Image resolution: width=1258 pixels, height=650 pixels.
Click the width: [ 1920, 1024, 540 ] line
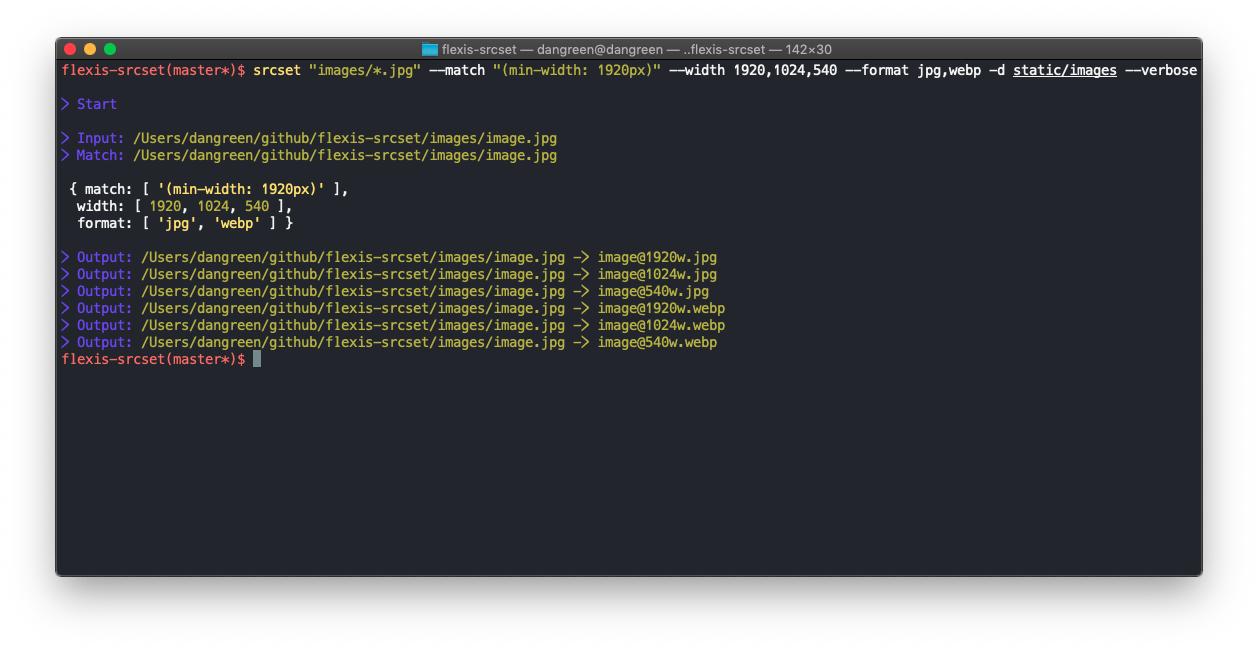point(185,206)
